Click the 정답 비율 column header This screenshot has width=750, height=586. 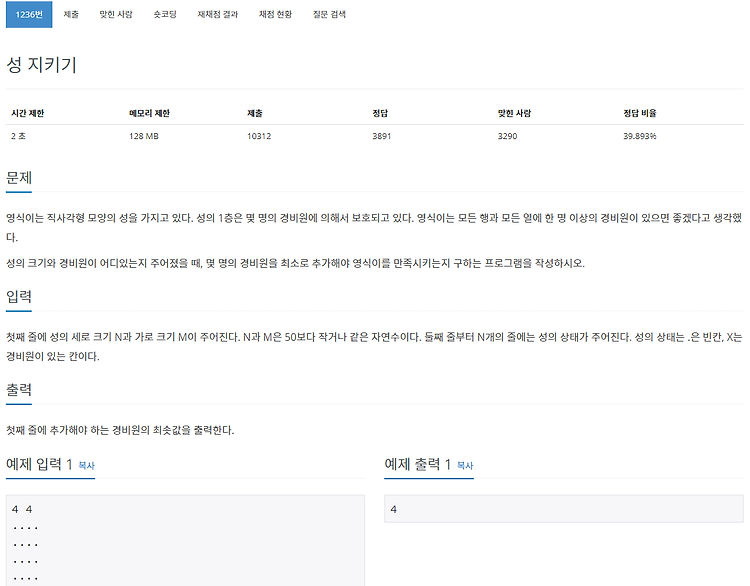coord(640,113)
